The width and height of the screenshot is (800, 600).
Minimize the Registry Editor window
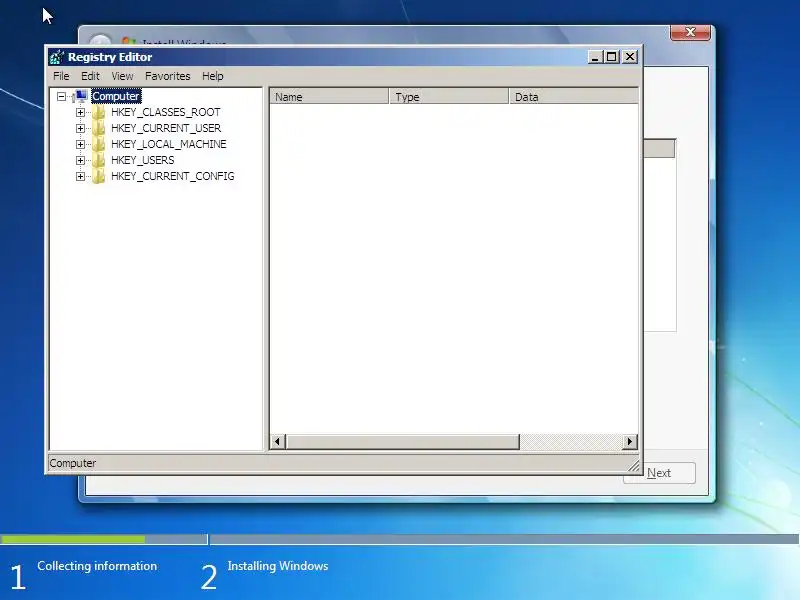595,57
